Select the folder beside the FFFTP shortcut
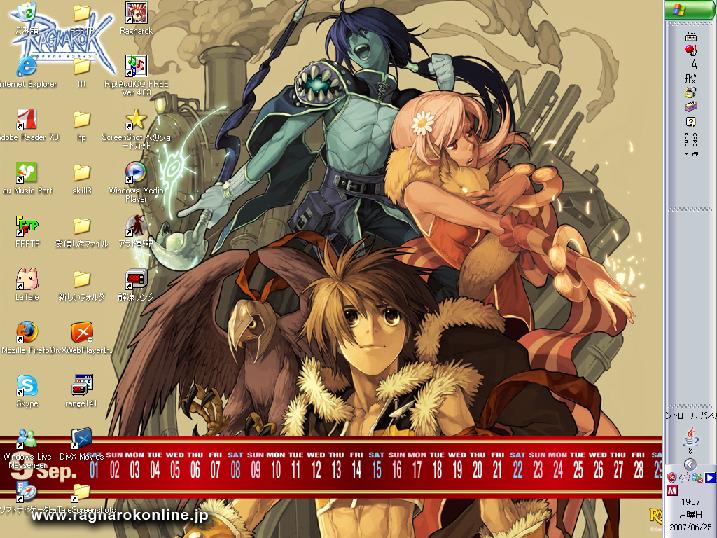Viewport: 717px width, 538px height. click(x=82, y=232)
